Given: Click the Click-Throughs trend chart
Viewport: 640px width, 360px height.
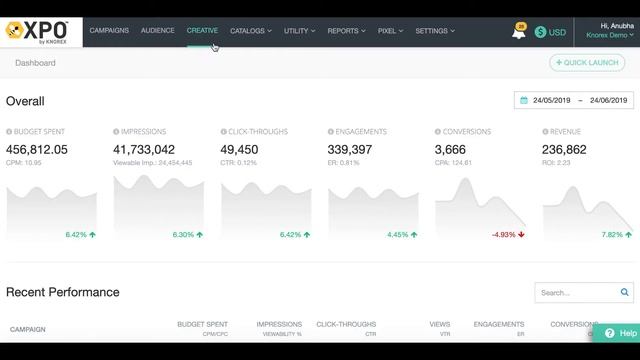Looking at the screenshot, I should (x=266, y=210).
